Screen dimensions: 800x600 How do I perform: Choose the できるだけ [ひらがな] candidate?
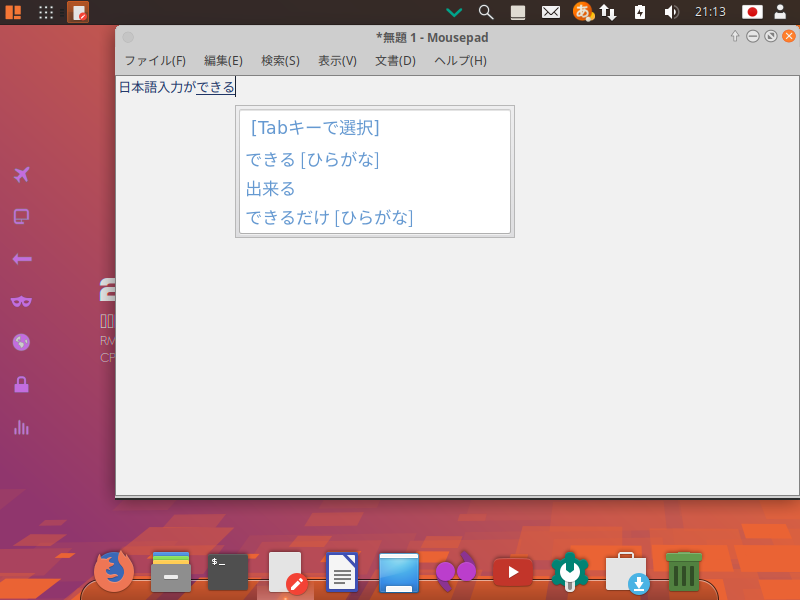(329, 217)
